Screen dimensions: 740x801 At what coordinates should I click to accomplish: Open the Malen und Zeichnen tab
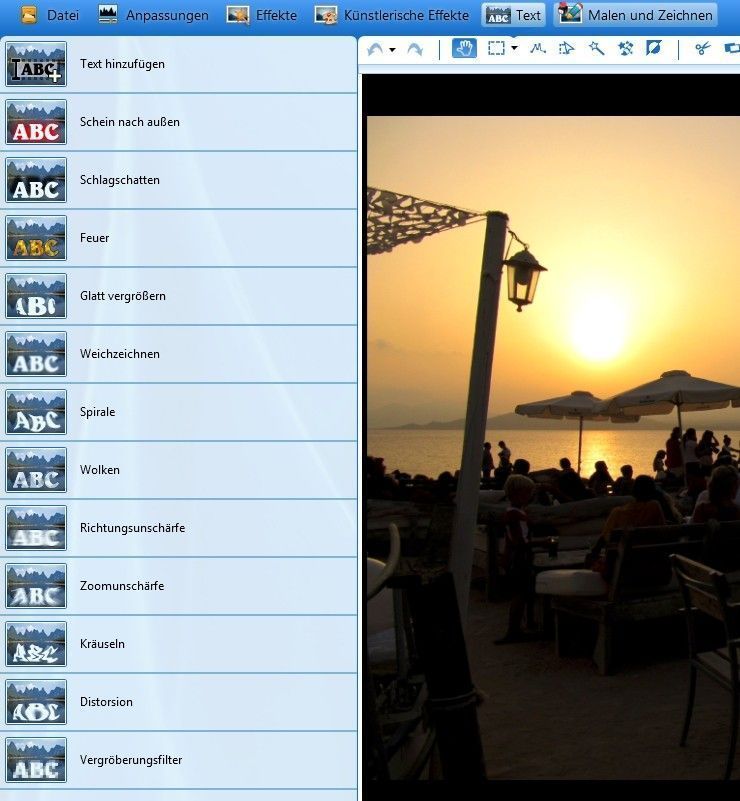point(637,15)
